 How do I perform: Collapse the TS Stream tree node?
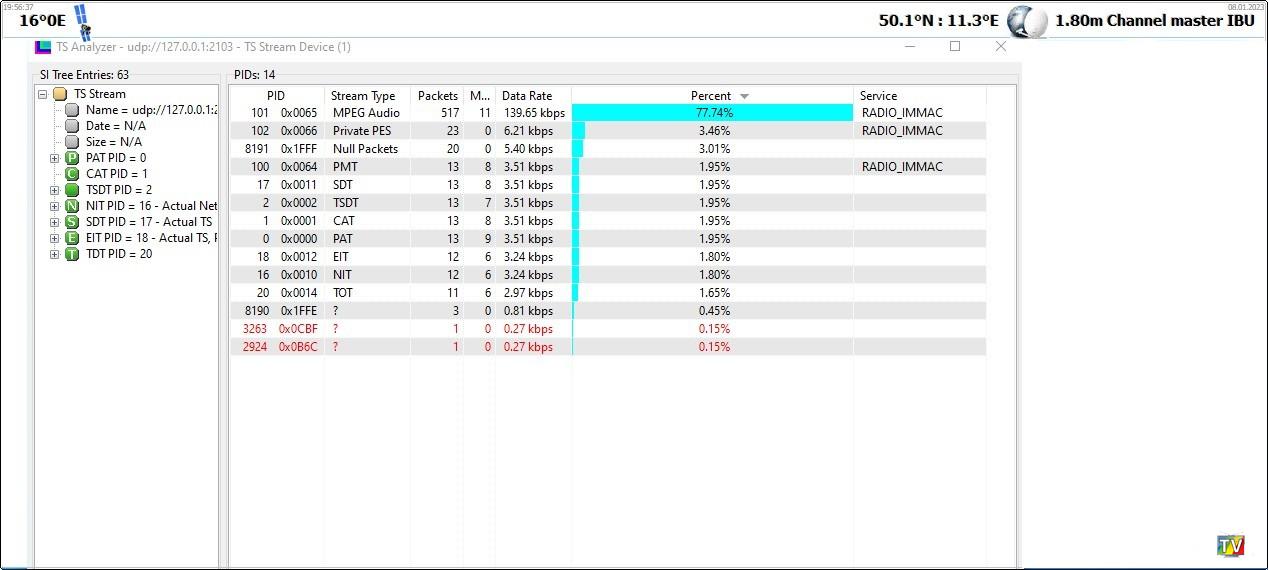click(43, 94)
